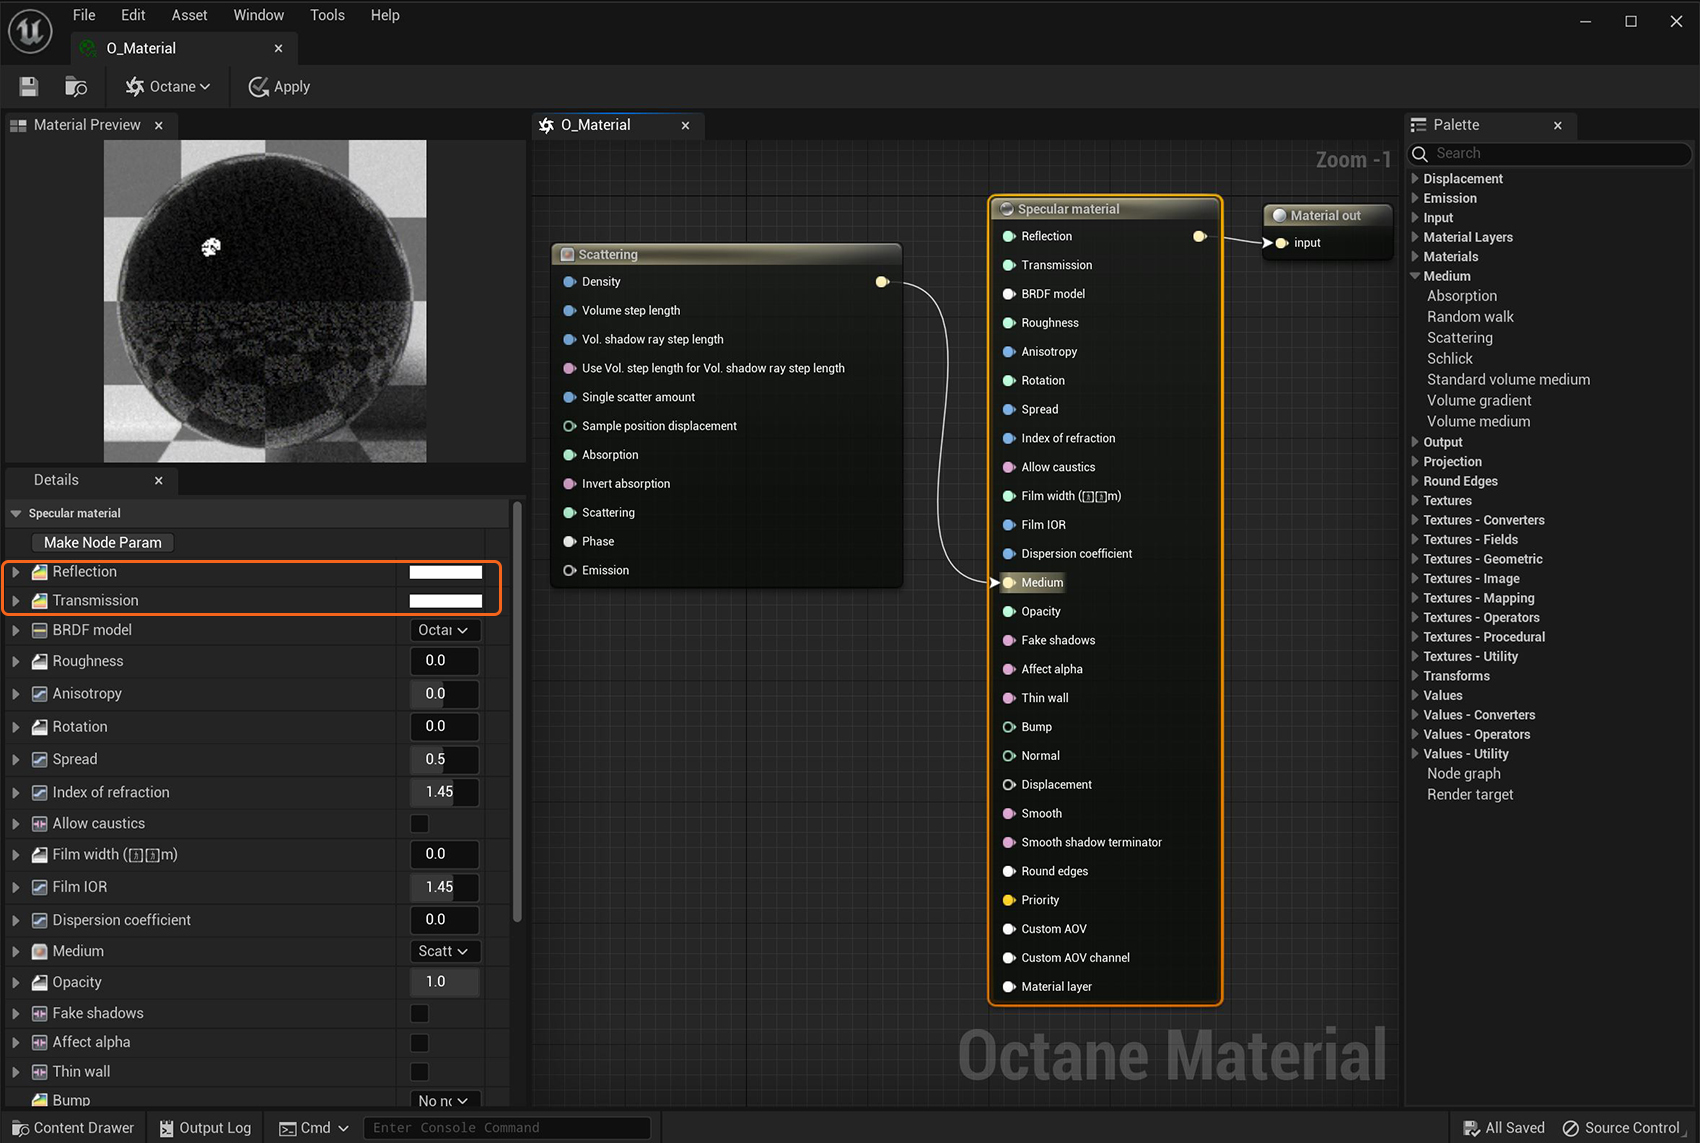Click the Index of refraction node pin
Image resolution: width=1700 pixels, height=1143 pixels.
(x=1009, y=438)
